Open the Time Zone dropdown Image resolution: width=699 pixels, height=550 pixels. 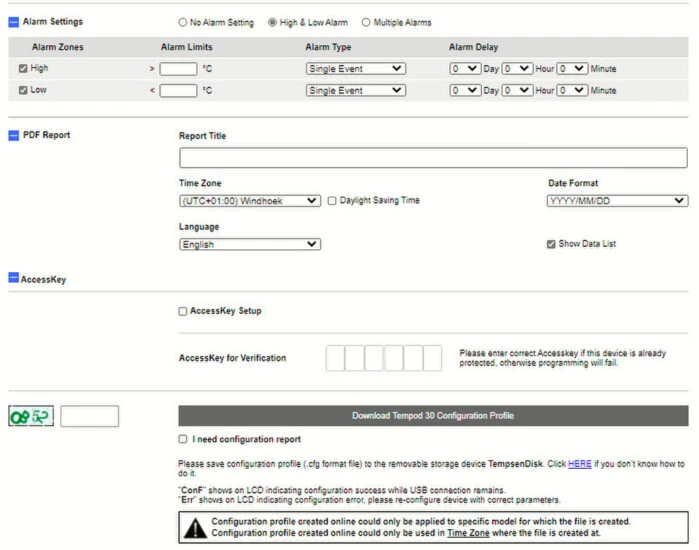[249, 200]
